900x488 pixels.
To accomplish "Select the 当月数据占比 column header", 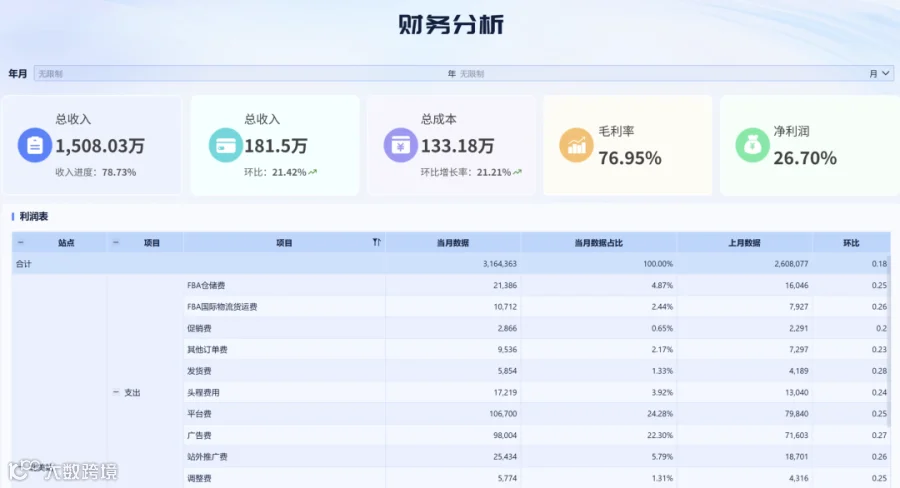I will [599, 243].
